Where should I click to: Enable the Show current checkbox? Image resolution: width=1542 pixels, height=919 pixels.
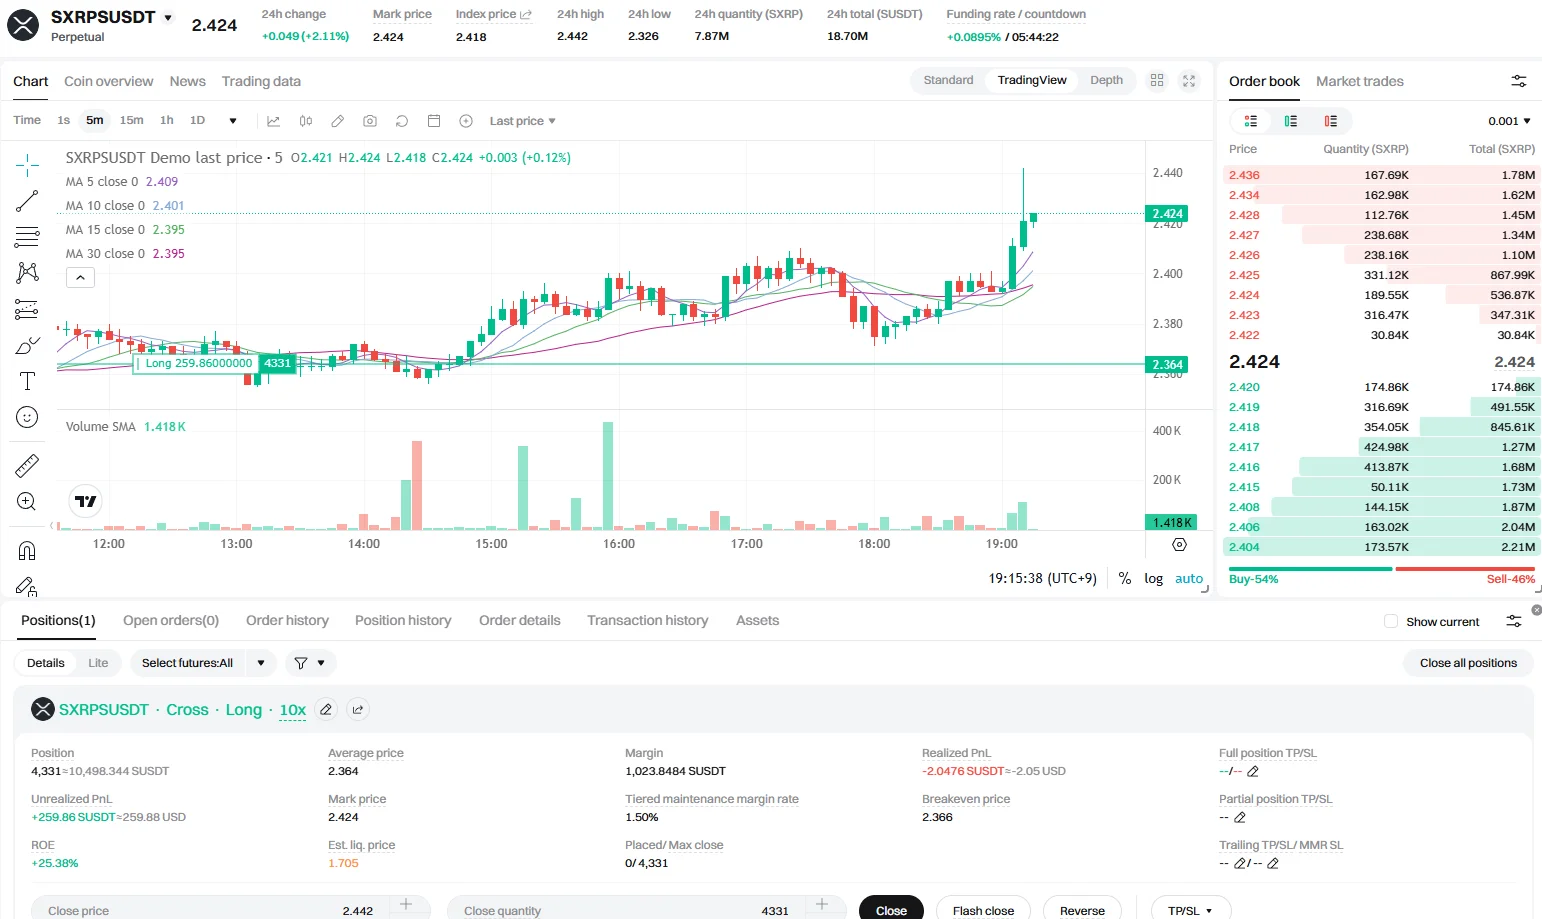point(1390,621)
